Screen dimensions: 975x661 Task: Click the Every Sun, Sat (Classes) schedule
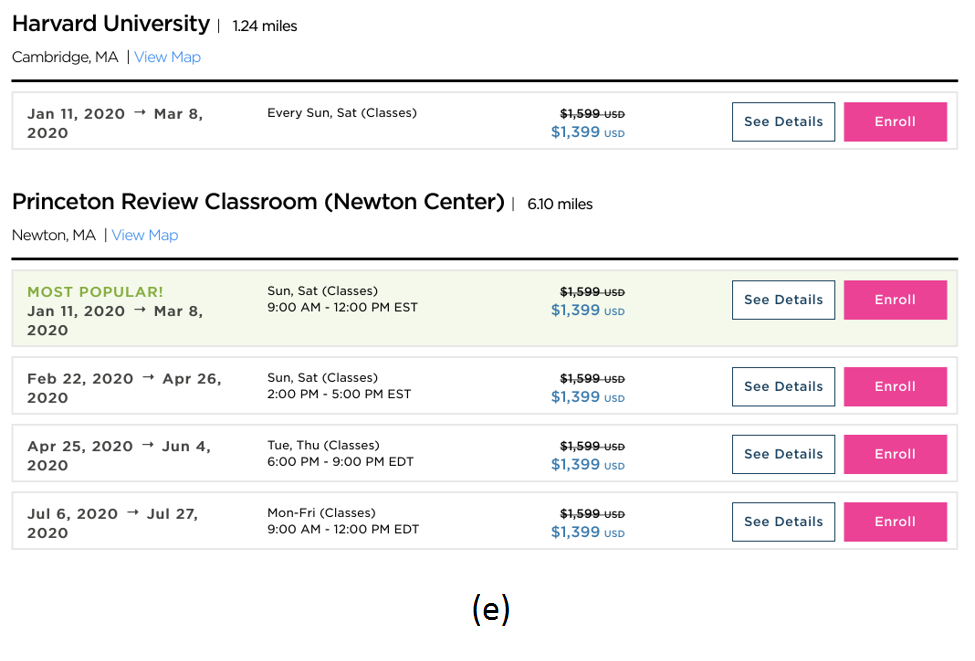pos(342,113)
